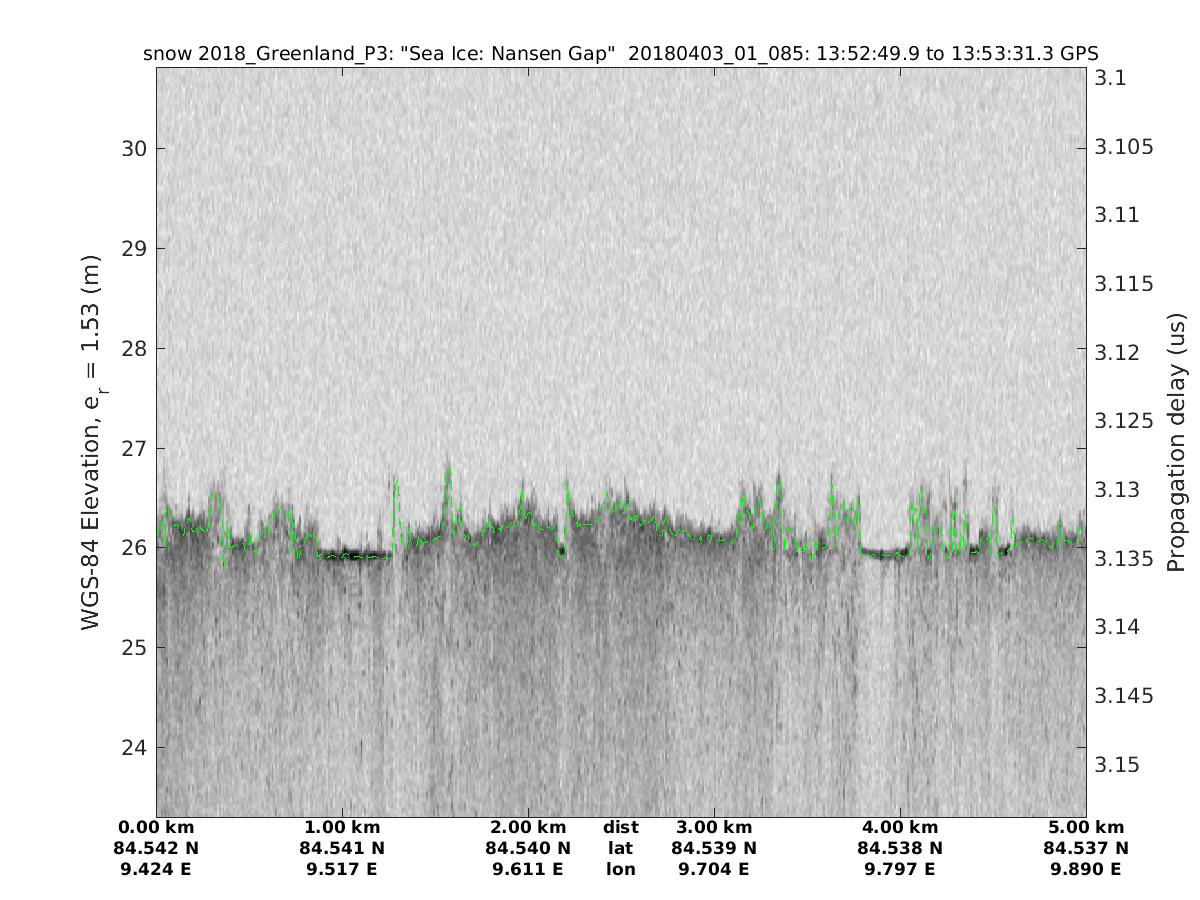This screenshot has width=1200, height=900.
Task: Click the plot title text at top
Action: (x=620, y=54)
